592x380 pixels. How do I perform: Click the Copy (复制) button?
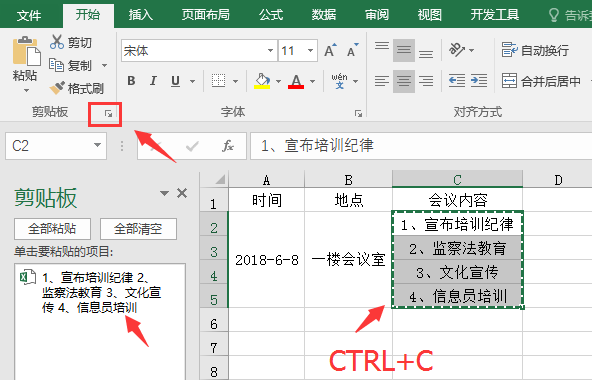(71, 65)
